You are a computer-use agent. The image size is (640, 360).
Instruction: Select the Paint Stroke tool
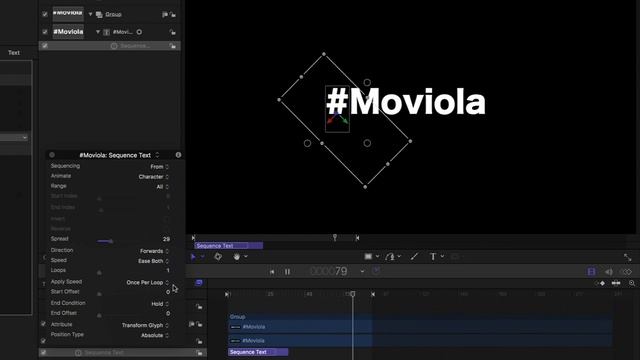[x=414, y=257]
